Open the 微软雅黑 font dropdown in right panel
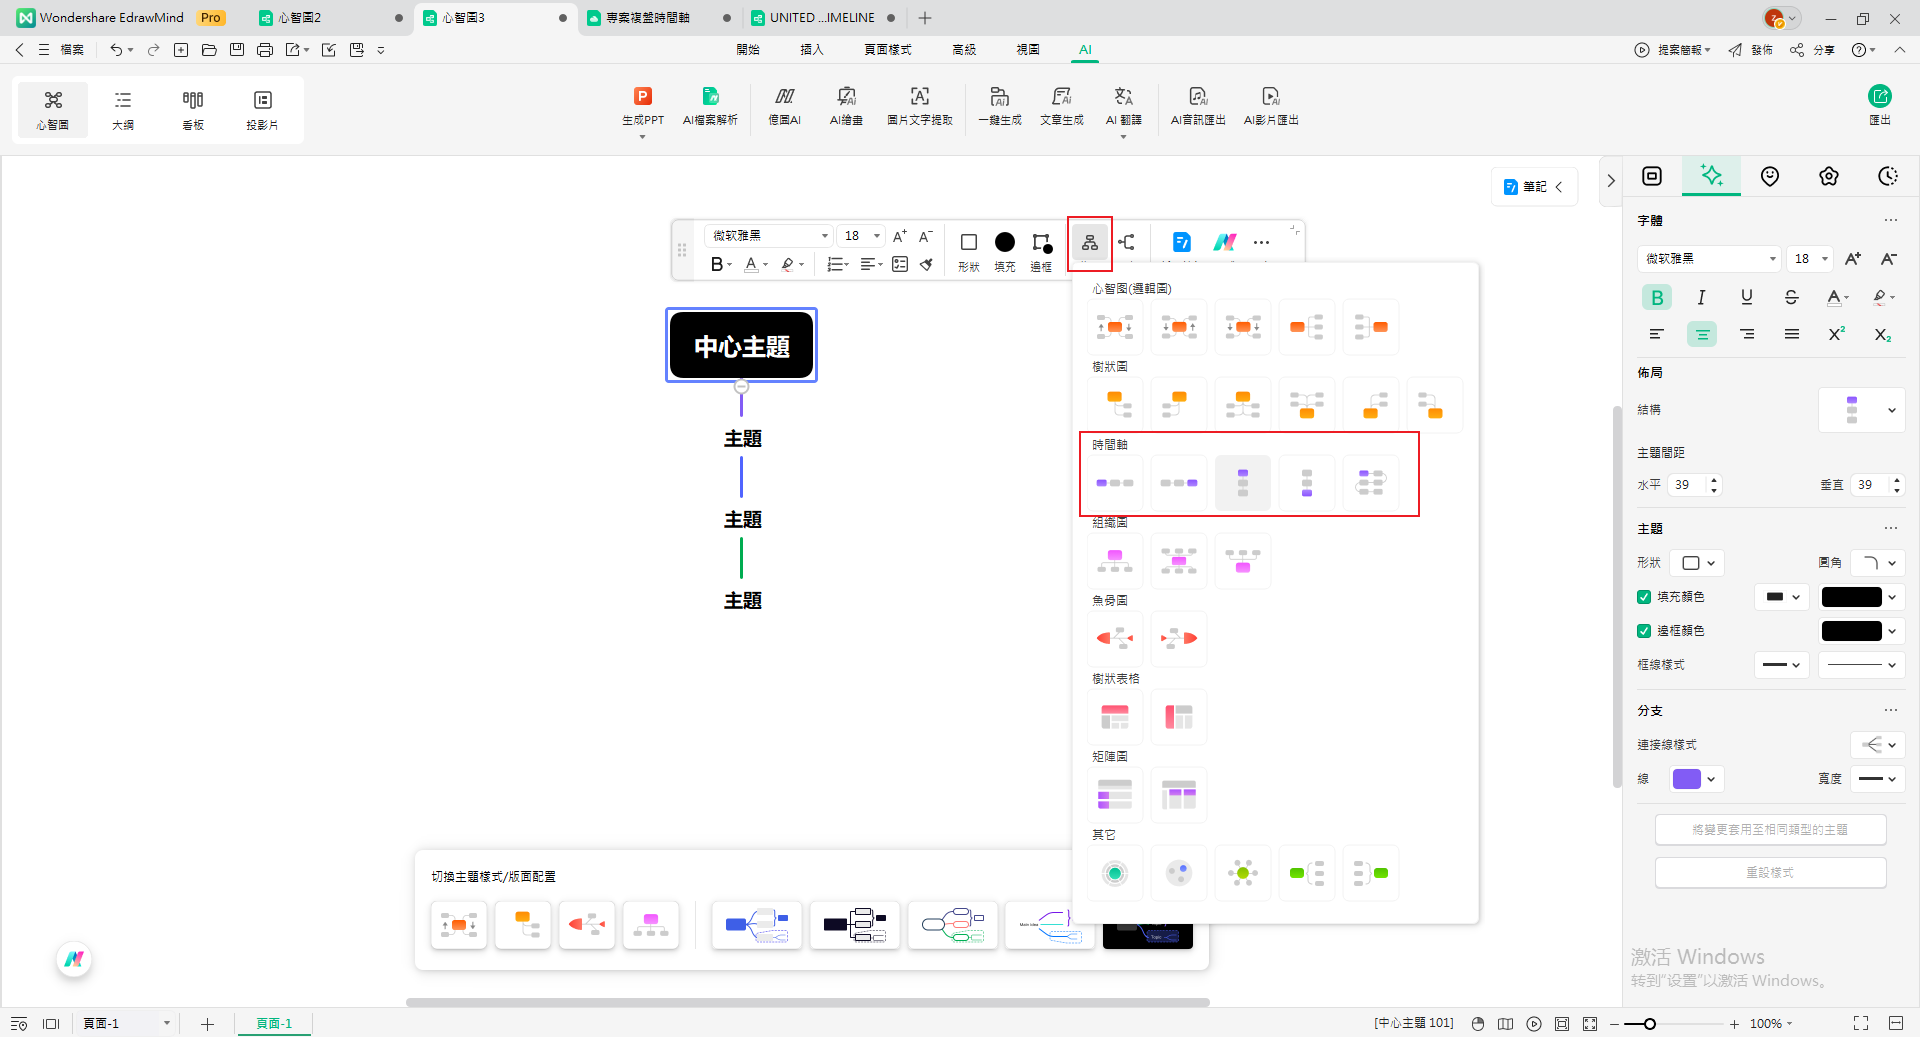This screenshot has height=1037, width=1920. 1708,259
